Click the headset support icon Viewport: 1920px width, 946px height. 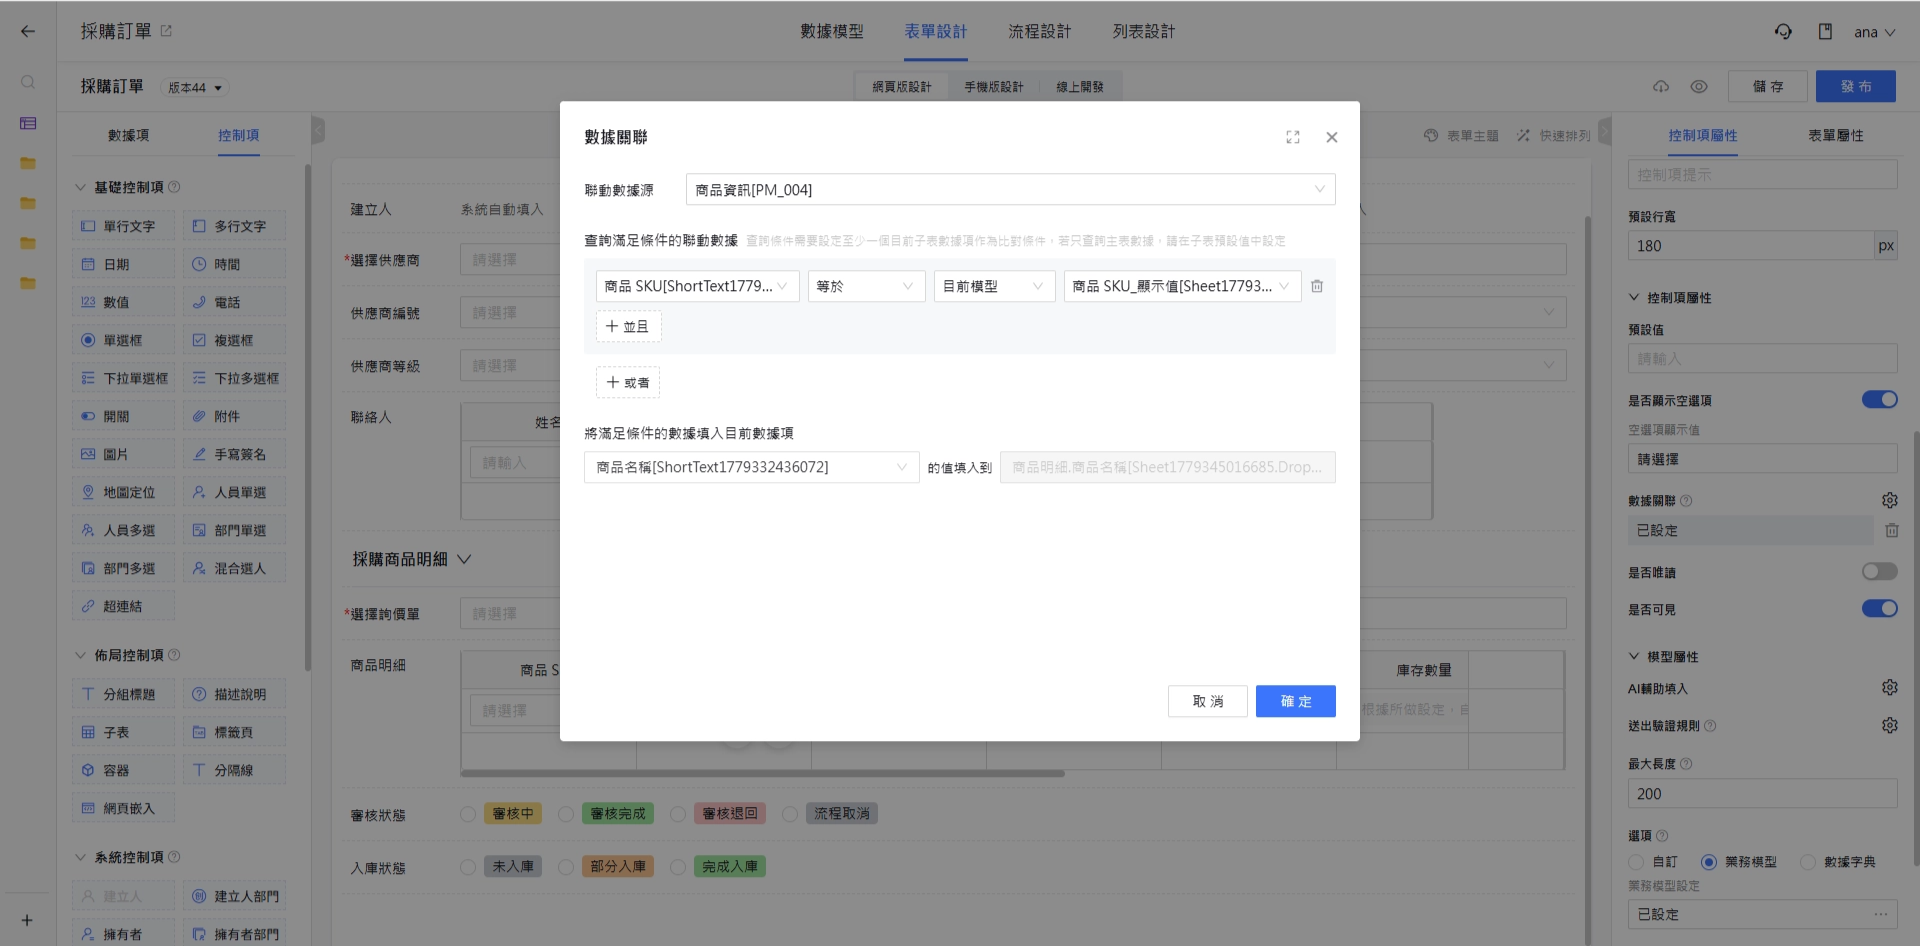[1783, 31]
